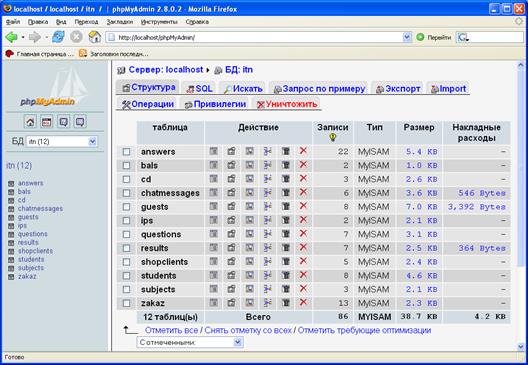Click the fourth sidebar icon for MySQL docs
This screenshot has width=528, height=365.
80,122
